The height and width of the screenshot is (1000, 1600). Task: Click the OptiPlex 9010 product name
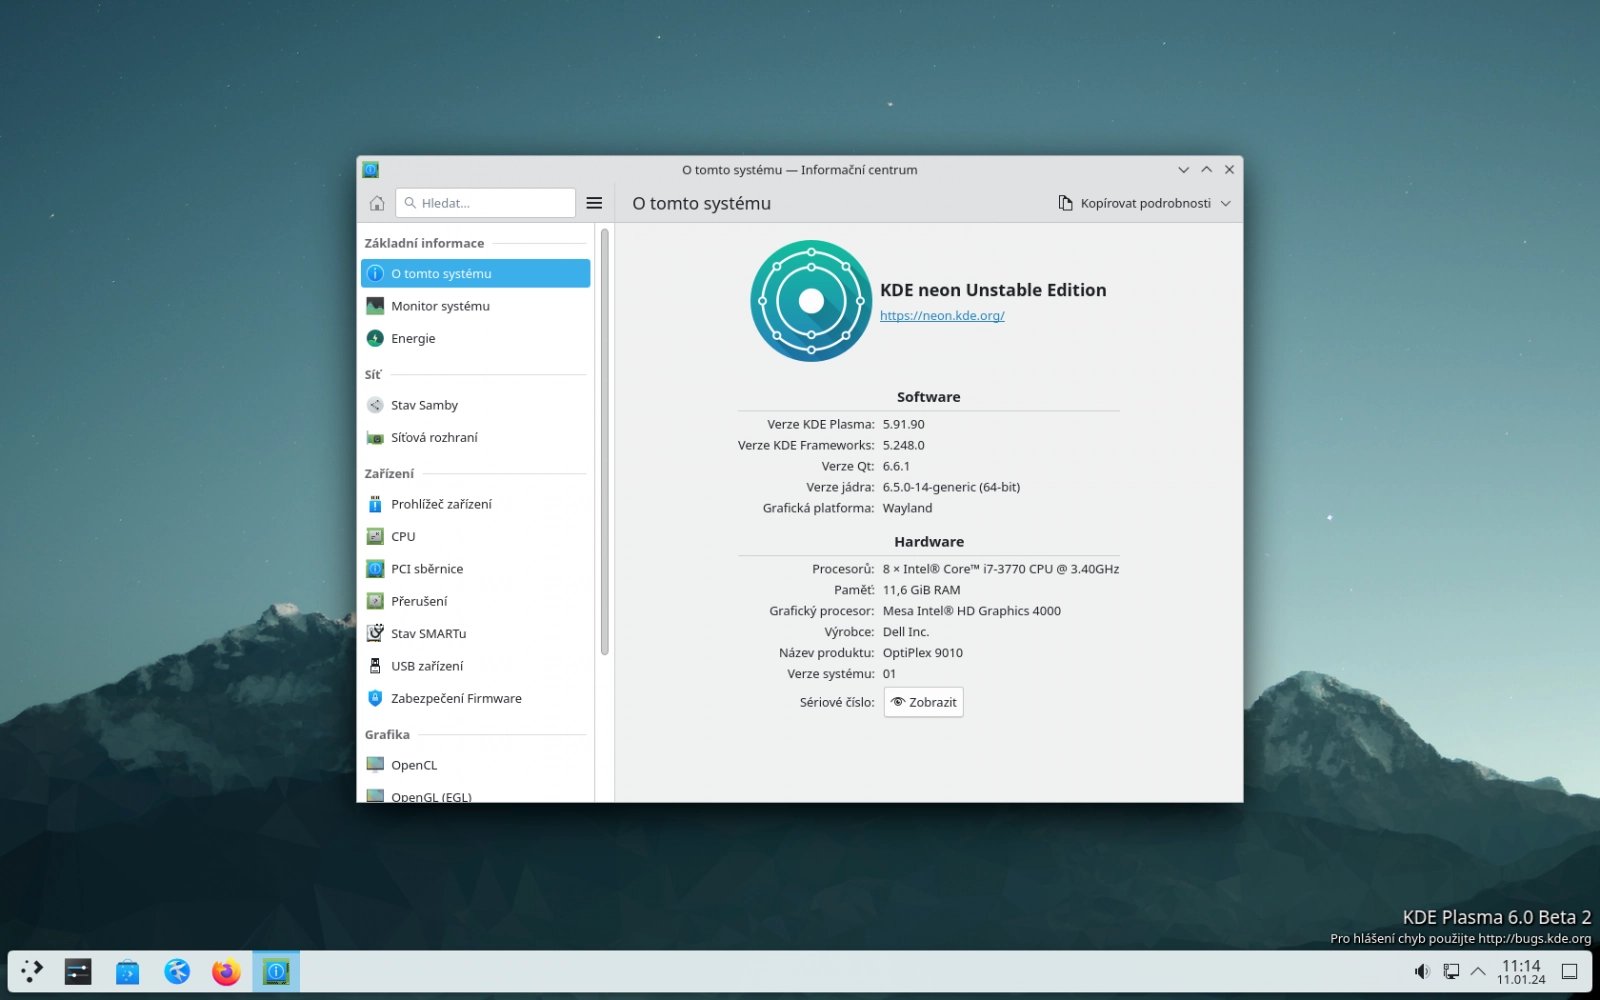923,653
